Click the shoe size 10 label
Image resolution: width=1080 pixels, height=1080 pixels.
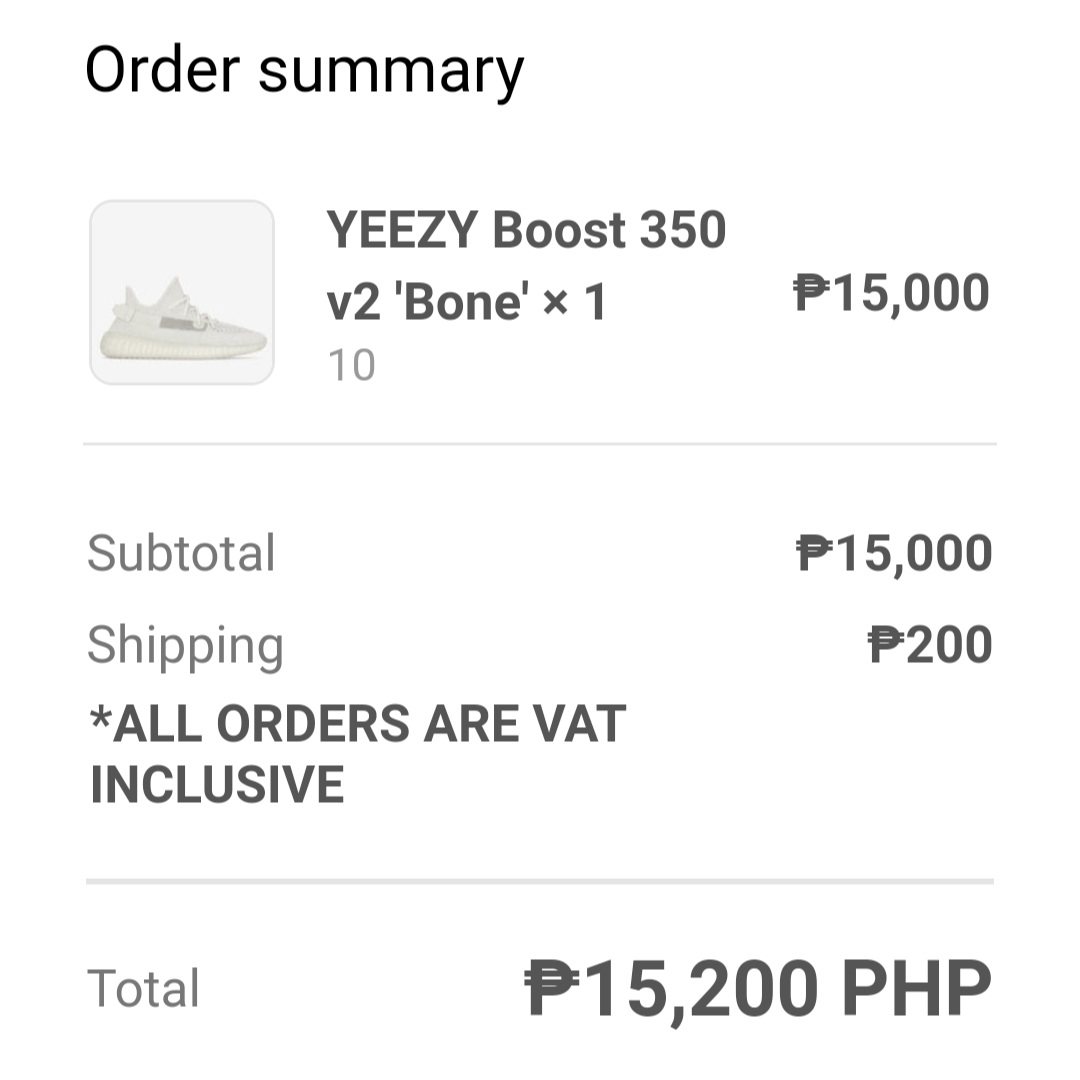pyautogui.click(x=351, y=365)
